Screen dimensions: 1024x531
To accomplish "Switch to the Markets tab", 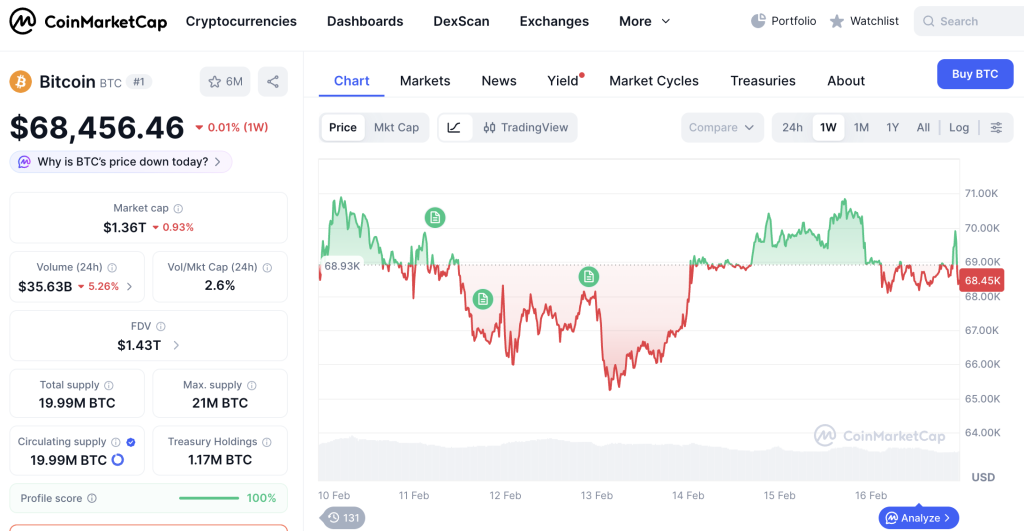I will [x=425, y=81].
